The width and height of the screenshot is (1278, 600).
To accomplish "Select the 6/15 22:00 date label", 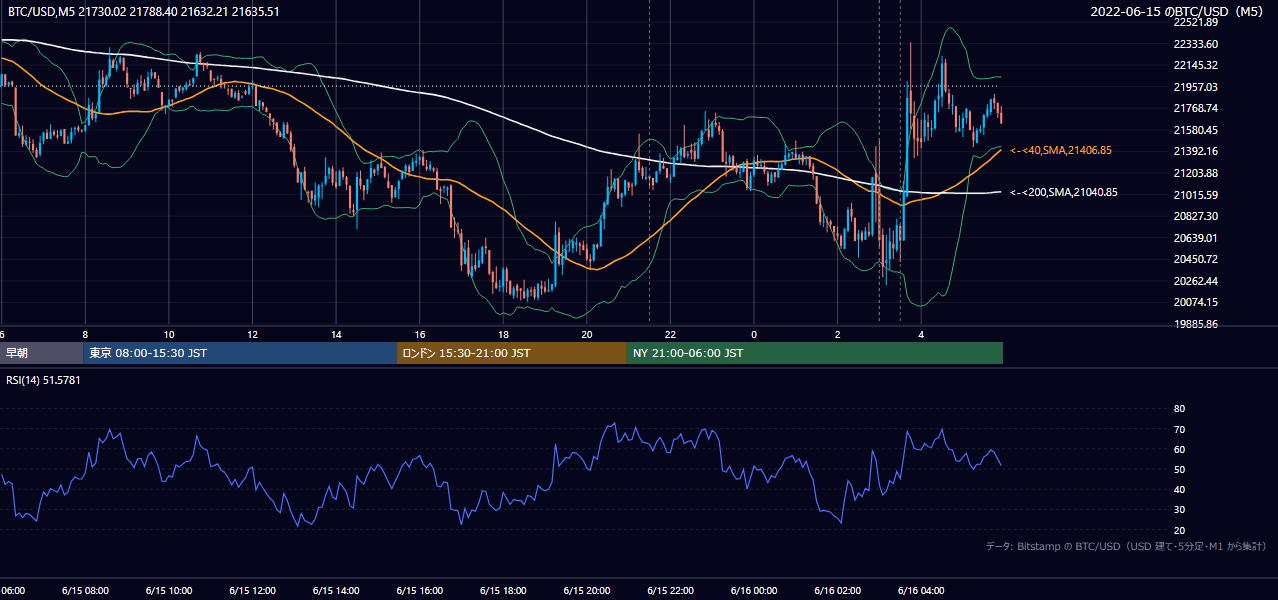I will click(x=670, y=590).
